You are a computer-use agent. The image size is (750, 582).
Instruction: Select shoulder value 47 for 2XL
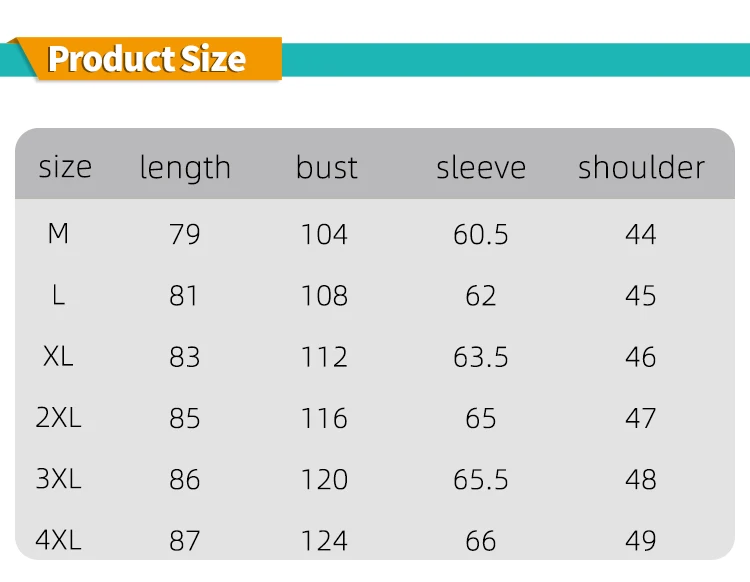[641, 418]
